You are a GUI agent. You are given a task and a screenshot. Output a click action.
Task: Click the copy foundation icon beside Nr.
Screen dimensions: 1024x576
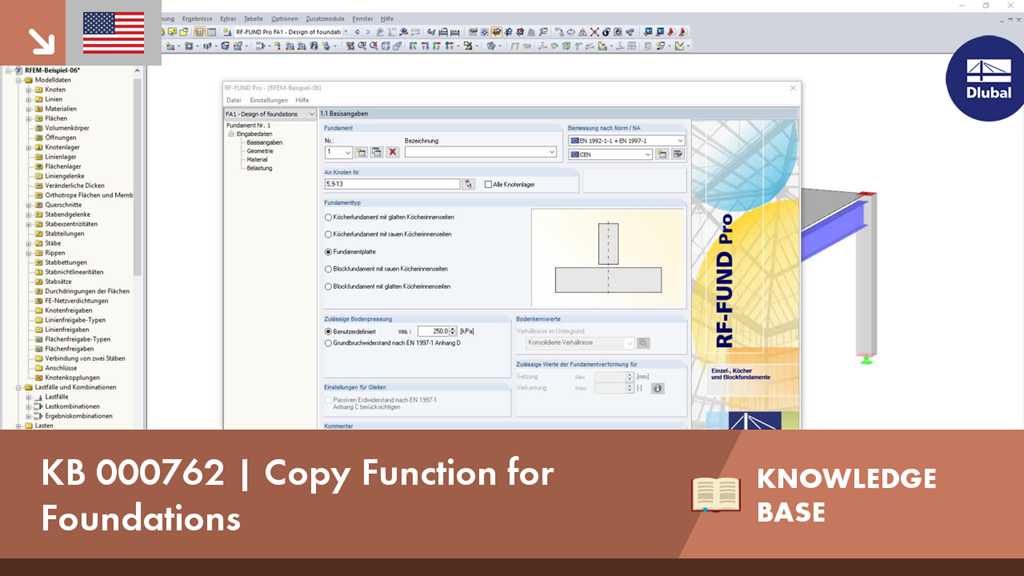(377, 152)
